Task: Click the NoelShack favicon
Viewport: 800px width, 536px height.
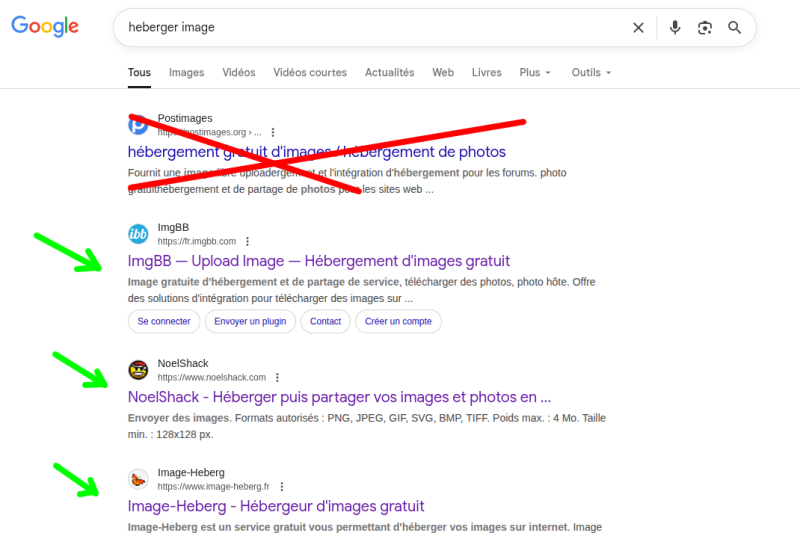Action: coord(138,370)
